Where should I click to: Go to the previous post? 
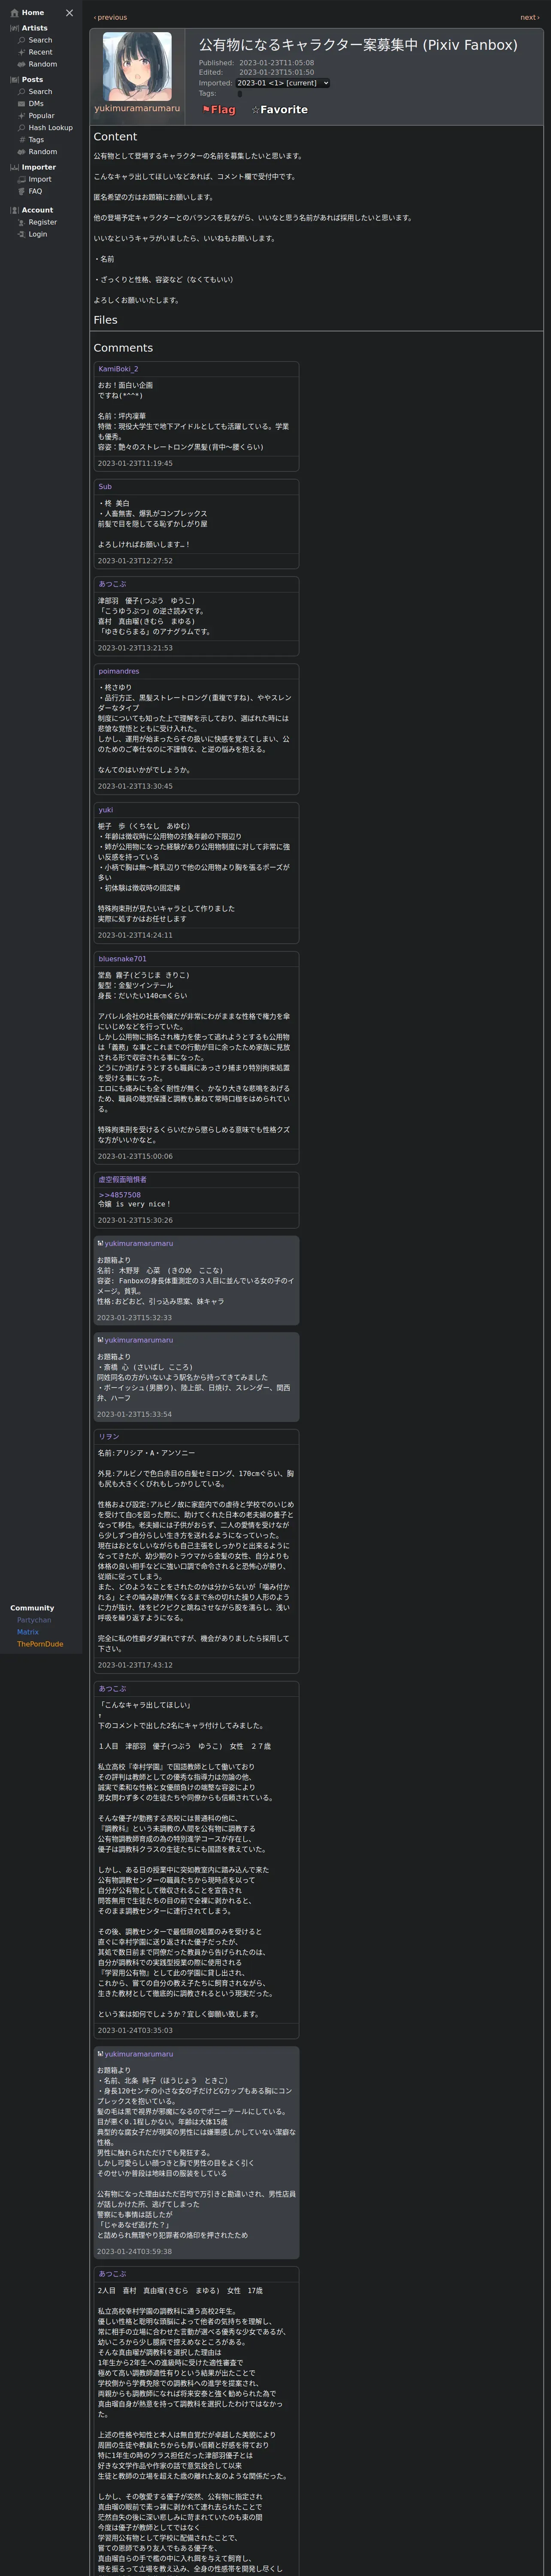tap(110, 17)
